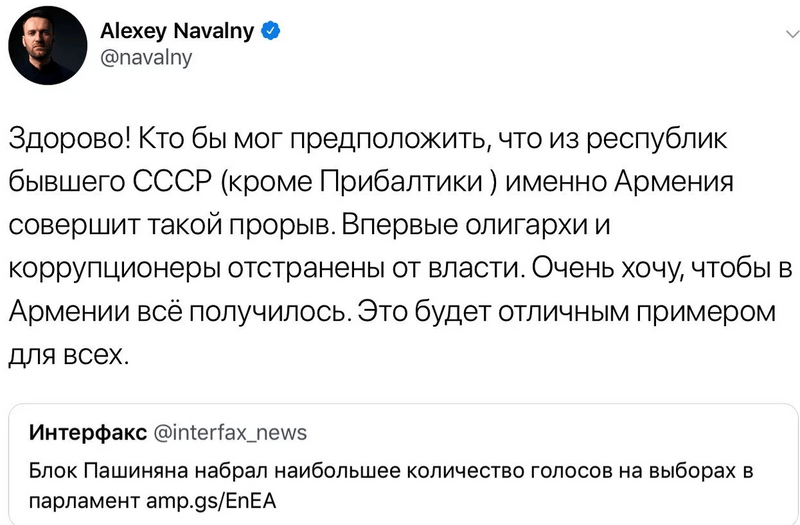
Task: Open the @navalny handle link
Action: (146, 58)
